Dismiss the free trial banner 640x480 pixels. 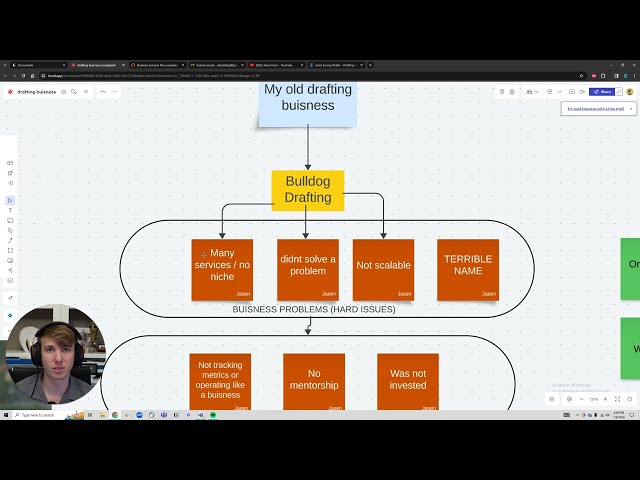[x=631, y=109]
